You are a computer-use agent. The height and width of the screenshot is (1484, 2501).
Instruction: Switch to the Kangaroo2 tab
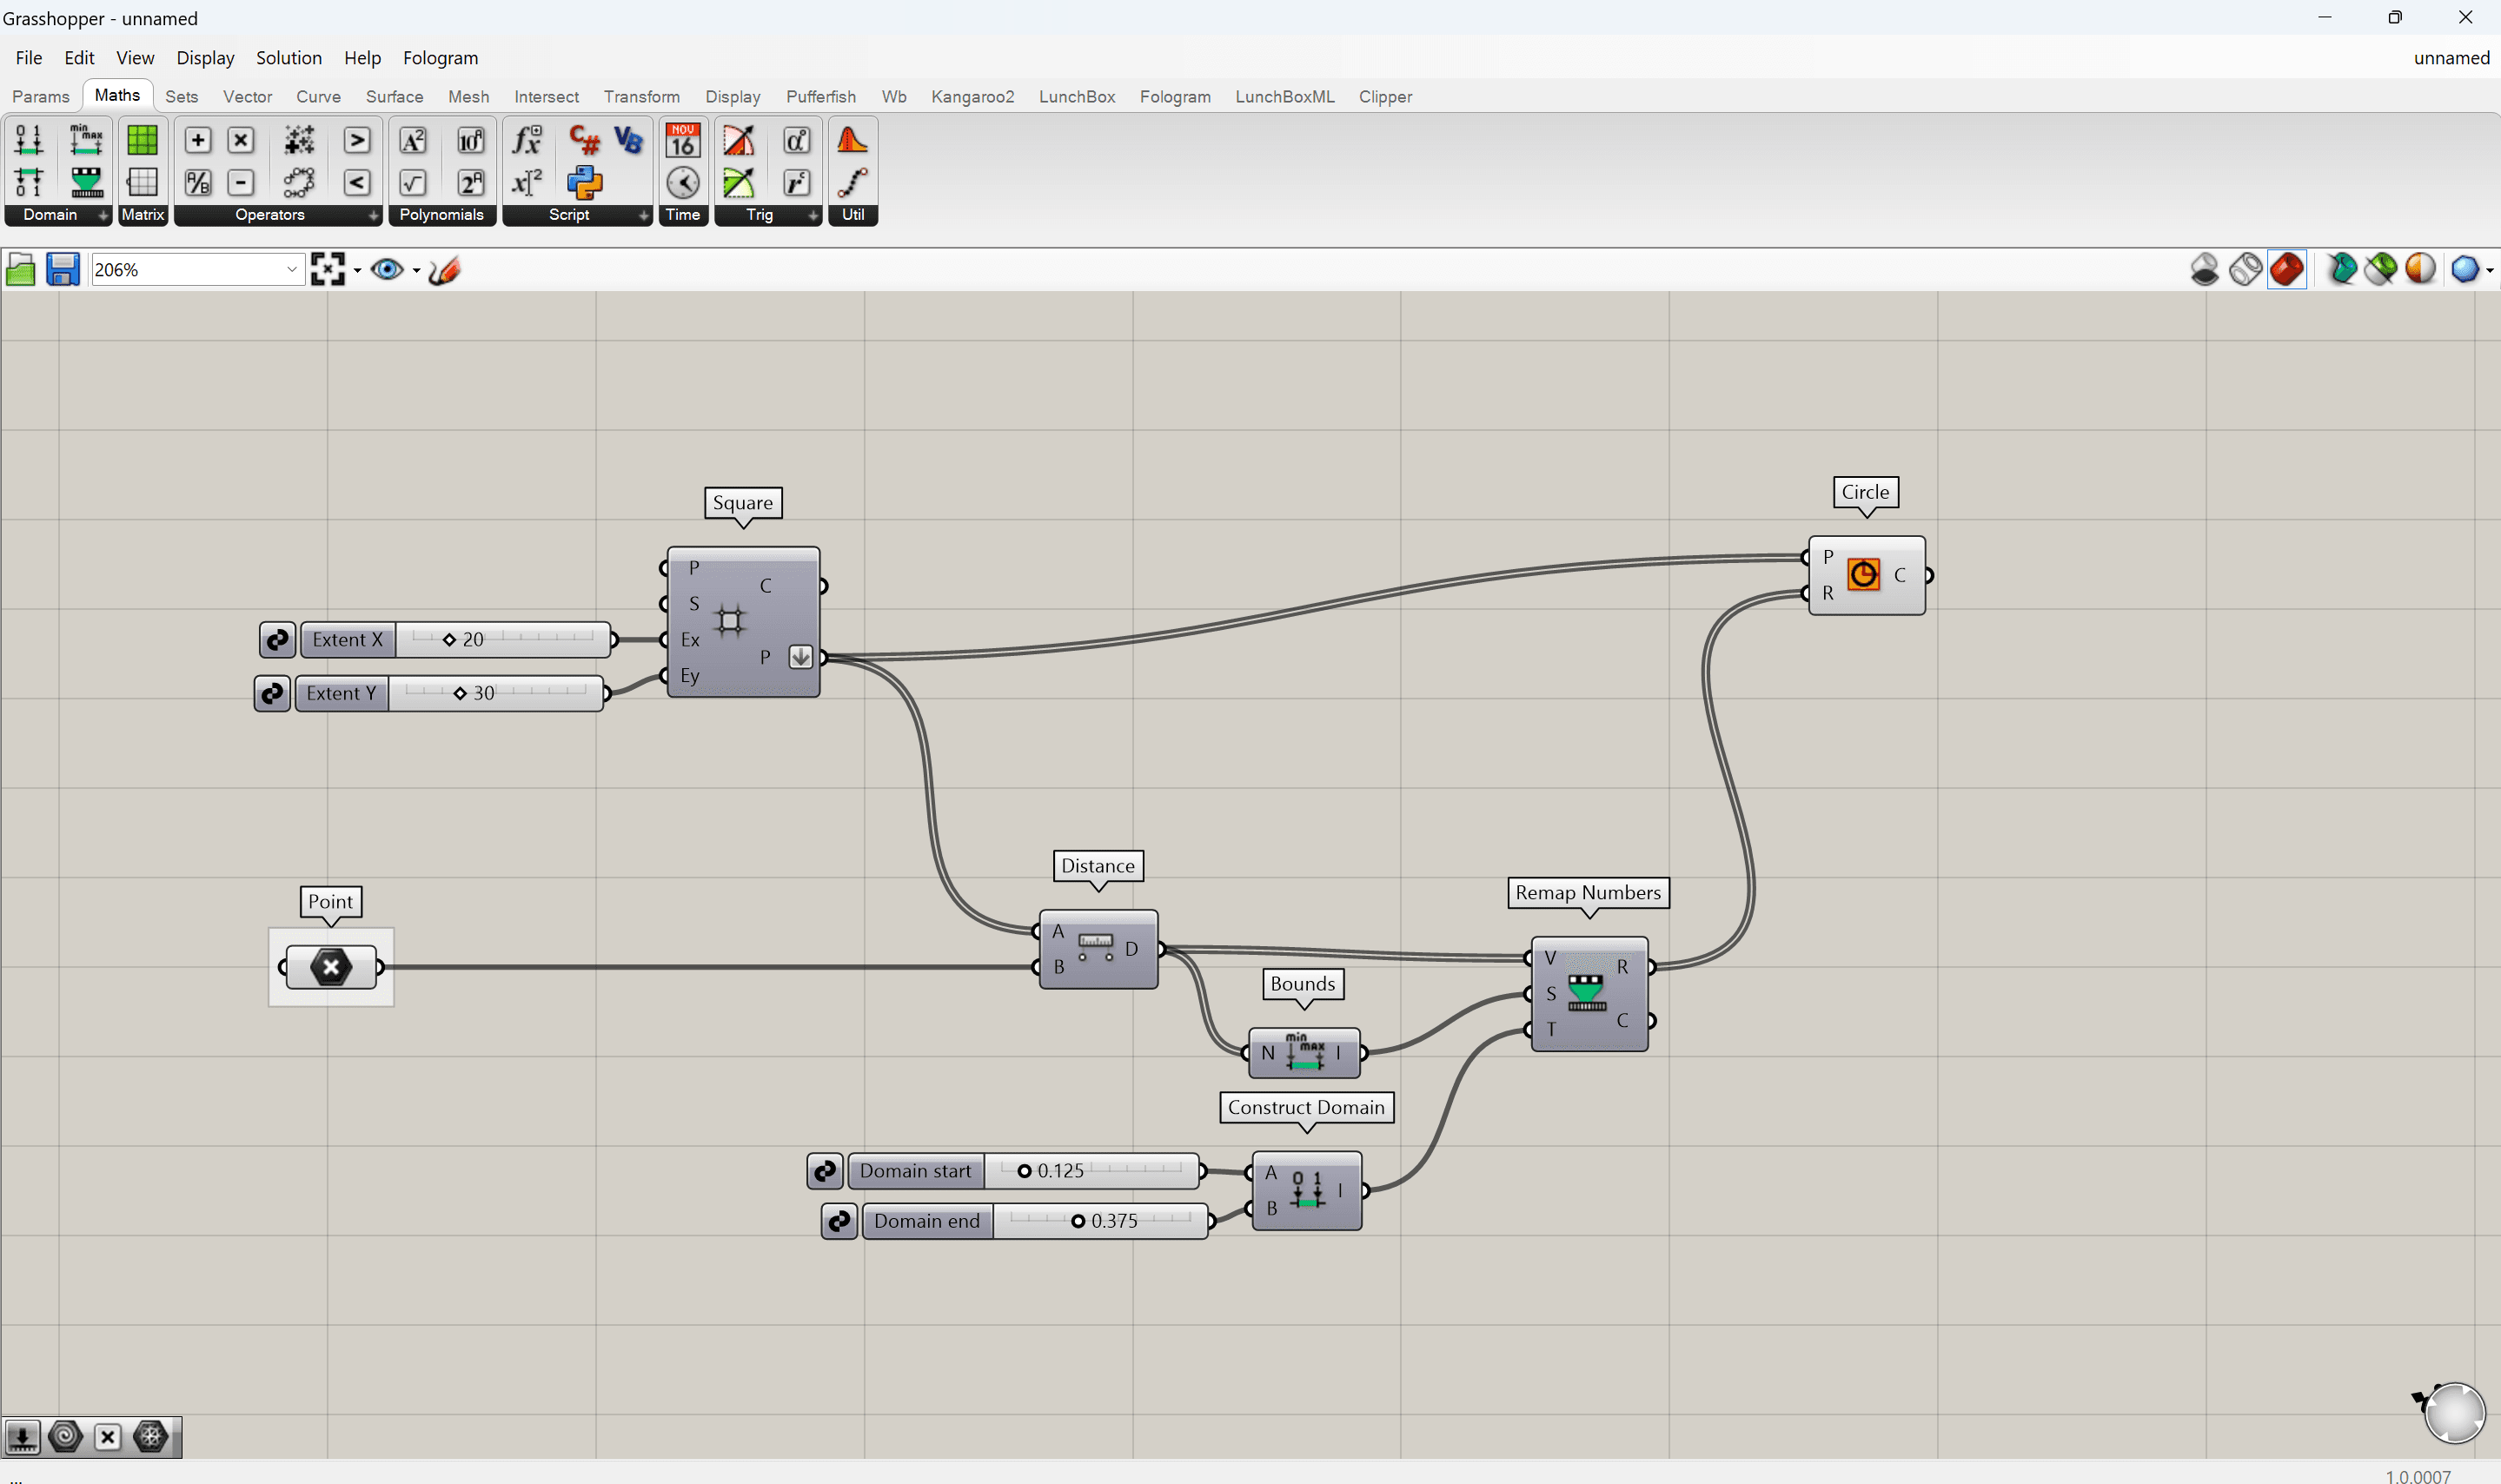[x=972, y=97]
